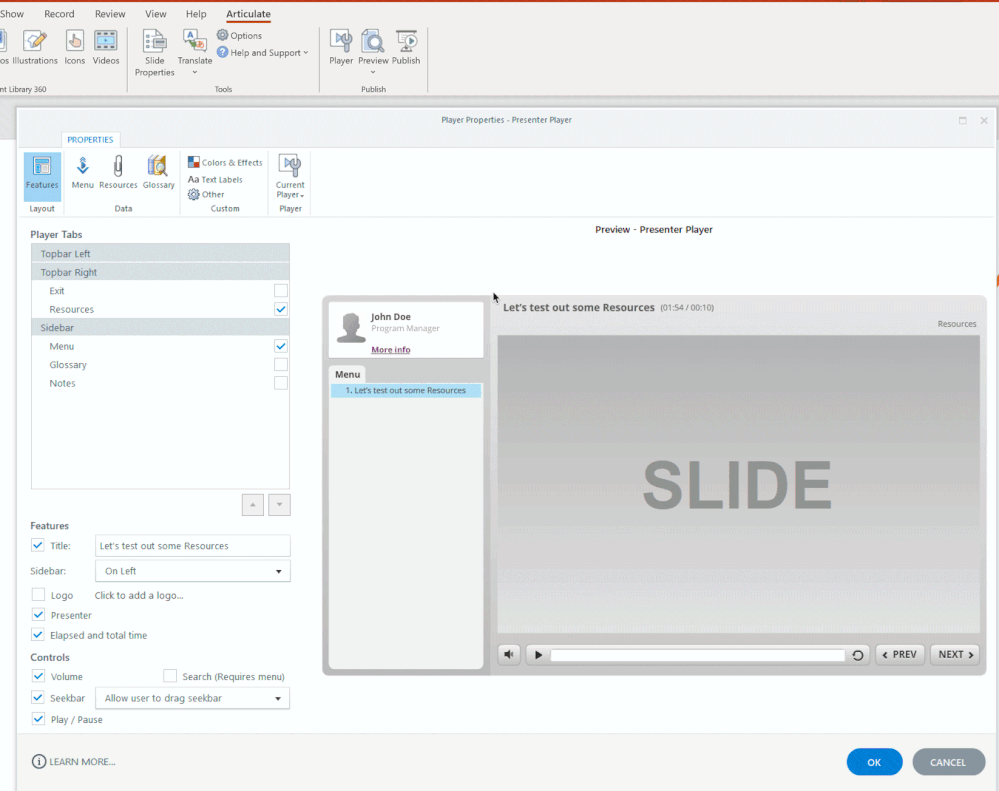Open Colors & Effects settings
This screenshot has height=791, width=999.
click(225, 162)
